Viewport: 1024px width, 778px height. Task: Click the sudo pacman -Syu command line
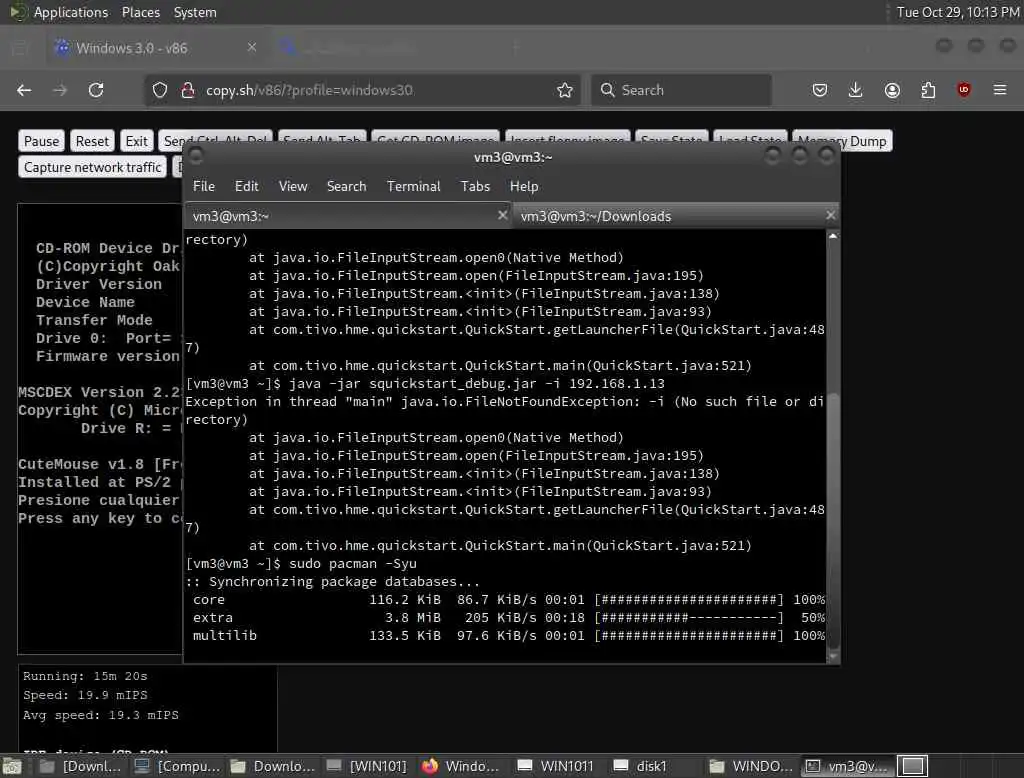coord(301,564)
